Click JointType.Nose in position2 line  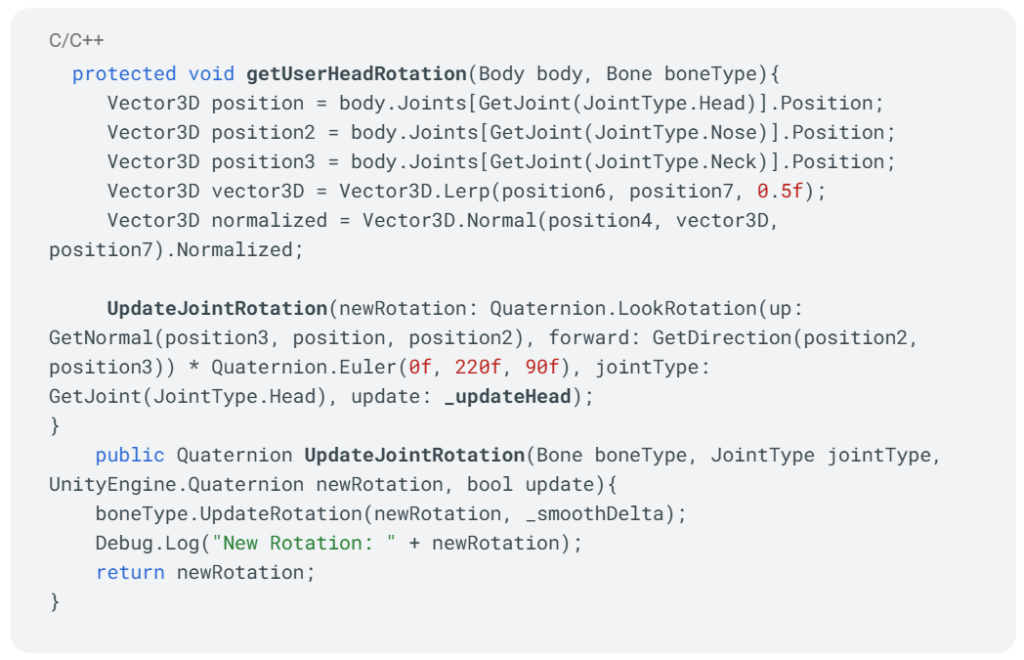676,133
